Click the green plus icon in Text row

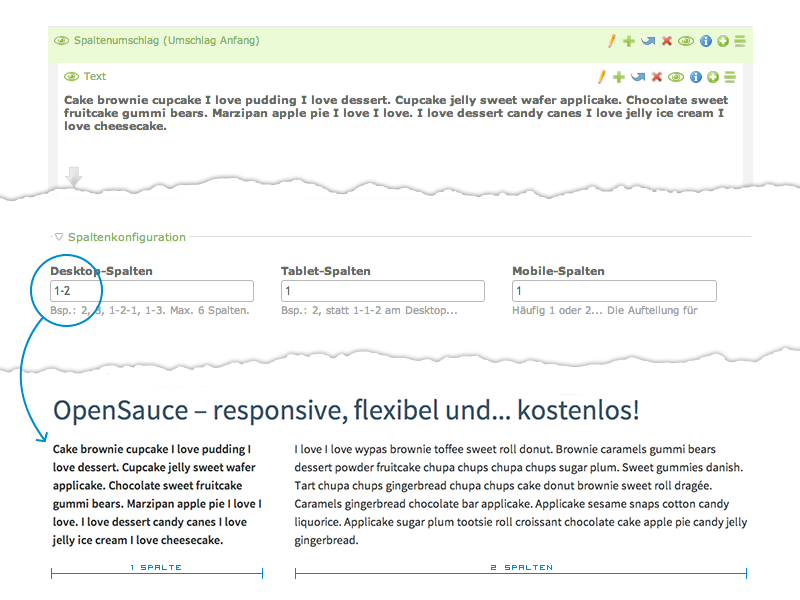[618, 77]
